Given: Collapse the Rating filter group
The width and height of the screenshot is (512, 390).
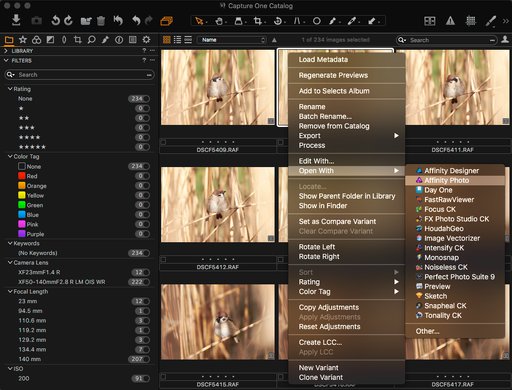Looking at the screenshot, I should [x=10, y=89].
